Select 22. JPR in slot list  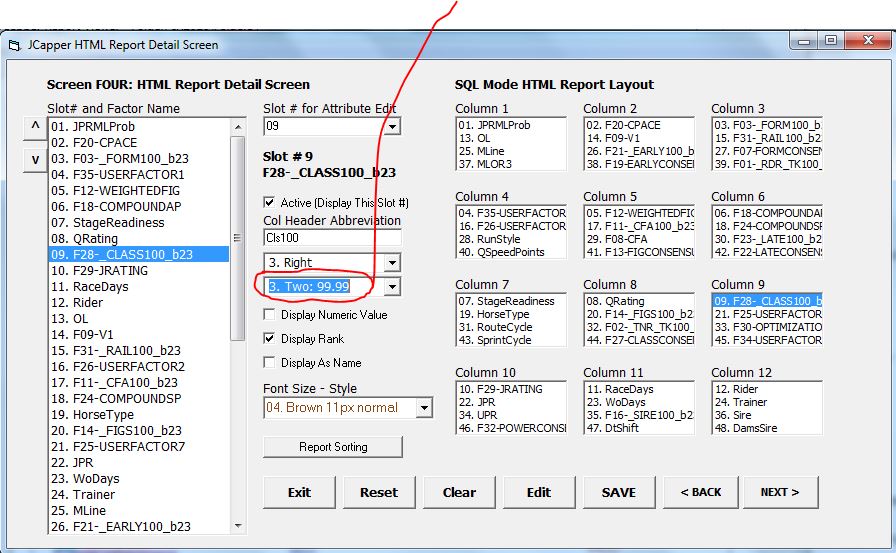pos(139,463)
